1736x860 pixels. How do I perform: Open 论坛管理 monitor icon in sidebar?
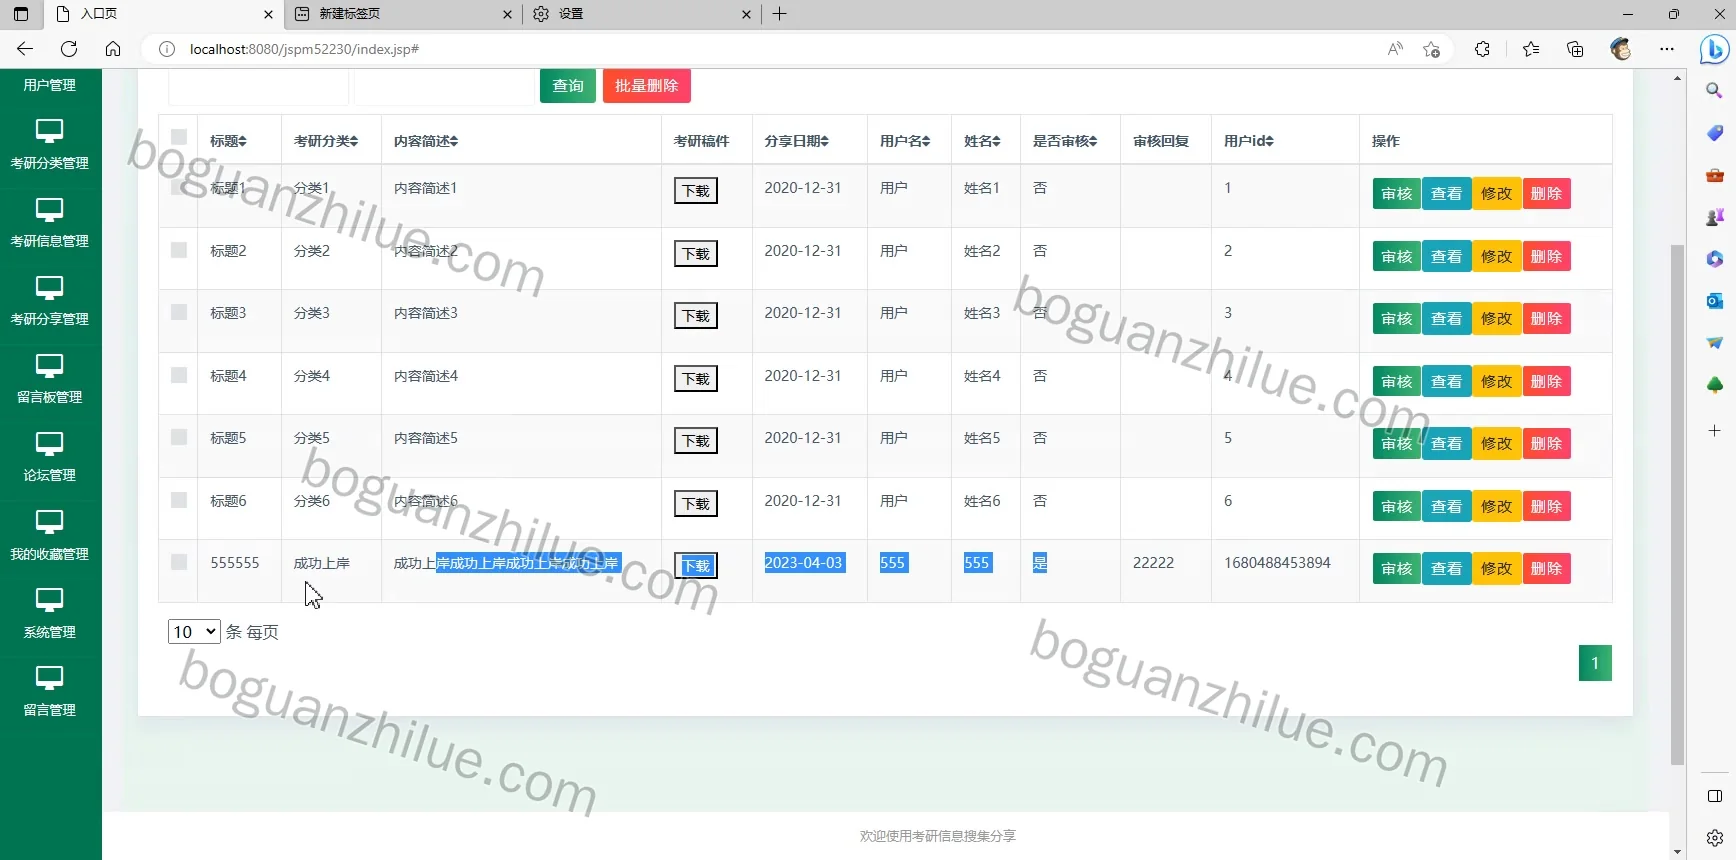click(x=49, y=443)
